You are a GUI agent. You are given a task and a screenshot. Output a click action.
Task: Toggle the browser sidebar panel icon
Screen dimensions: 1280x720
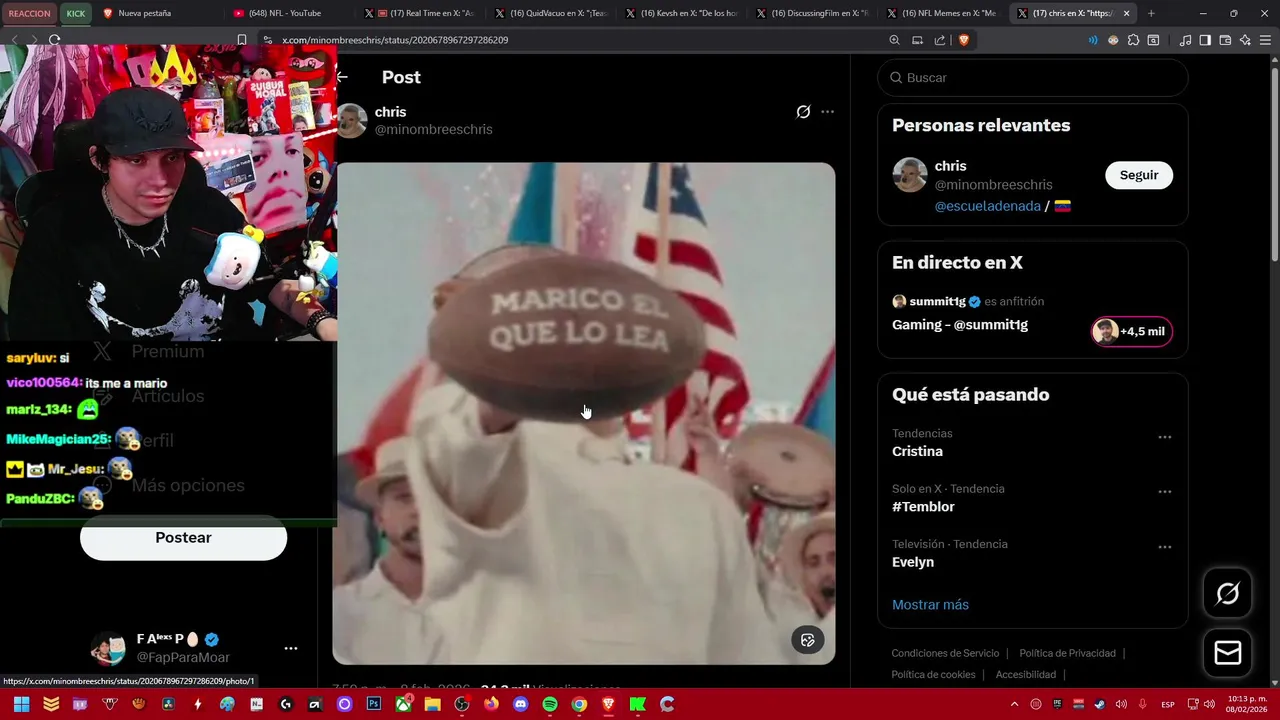click(x=1205, y=40)
